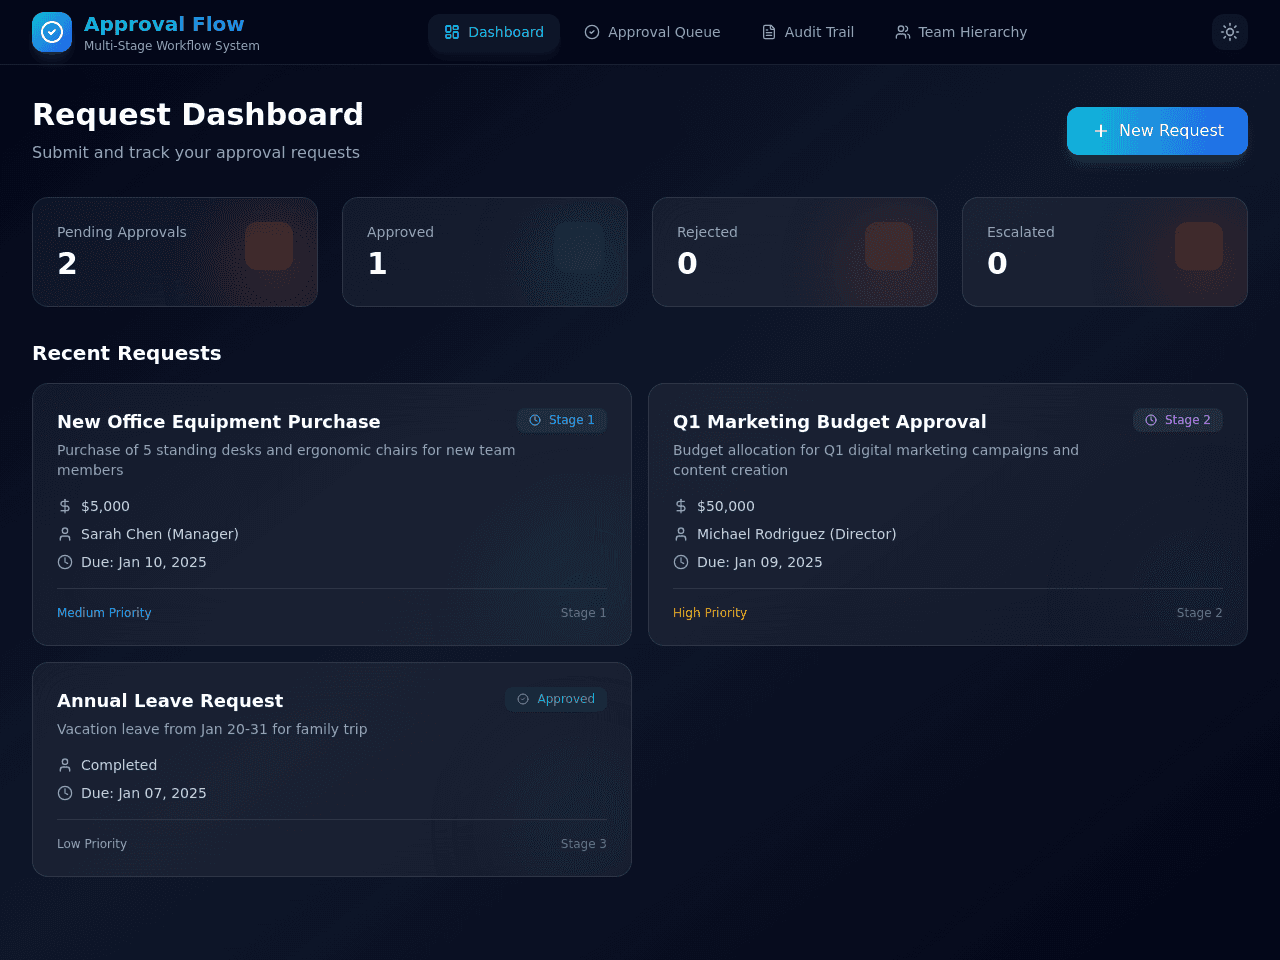Select the Escalated stat card

point(1105,252)
